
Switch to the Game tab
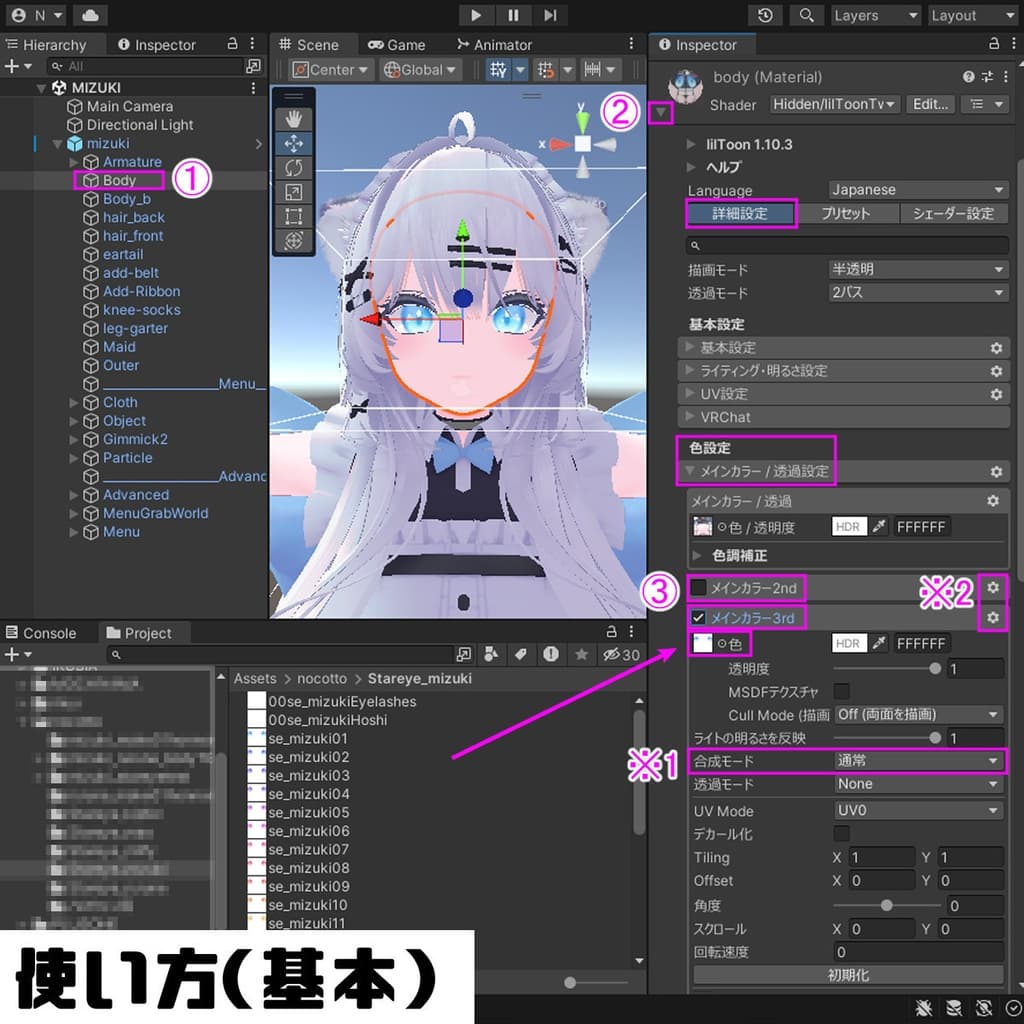[399, 44]
